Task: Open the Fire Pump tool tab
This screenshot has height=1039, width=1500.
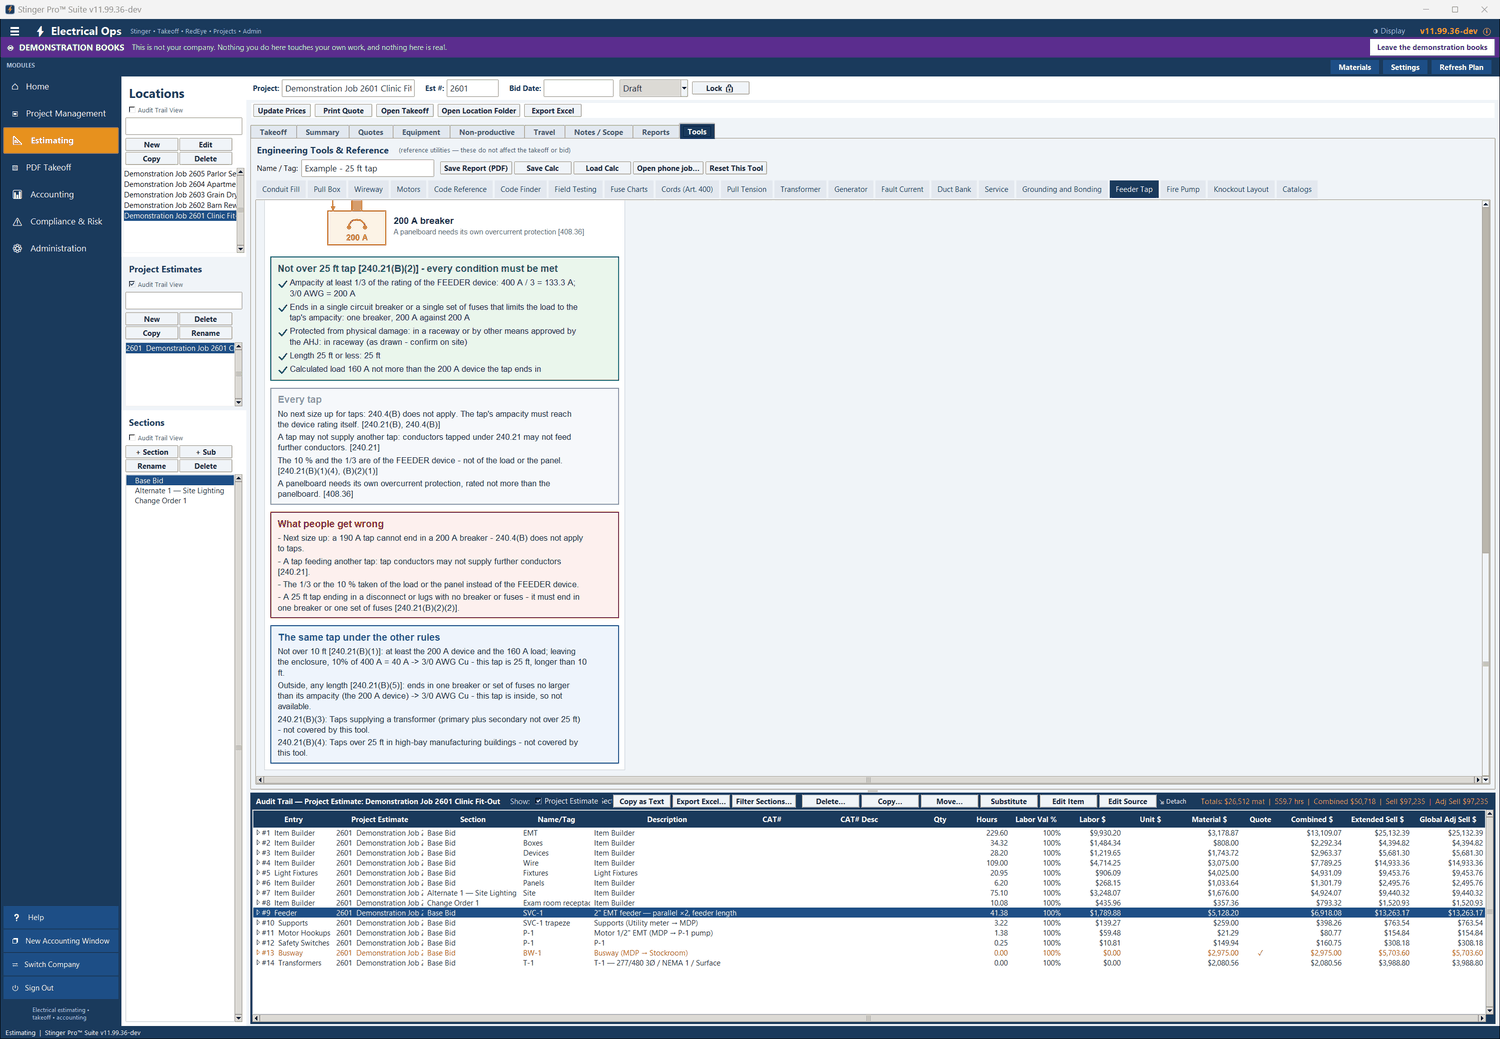Action: (1183, 189)
